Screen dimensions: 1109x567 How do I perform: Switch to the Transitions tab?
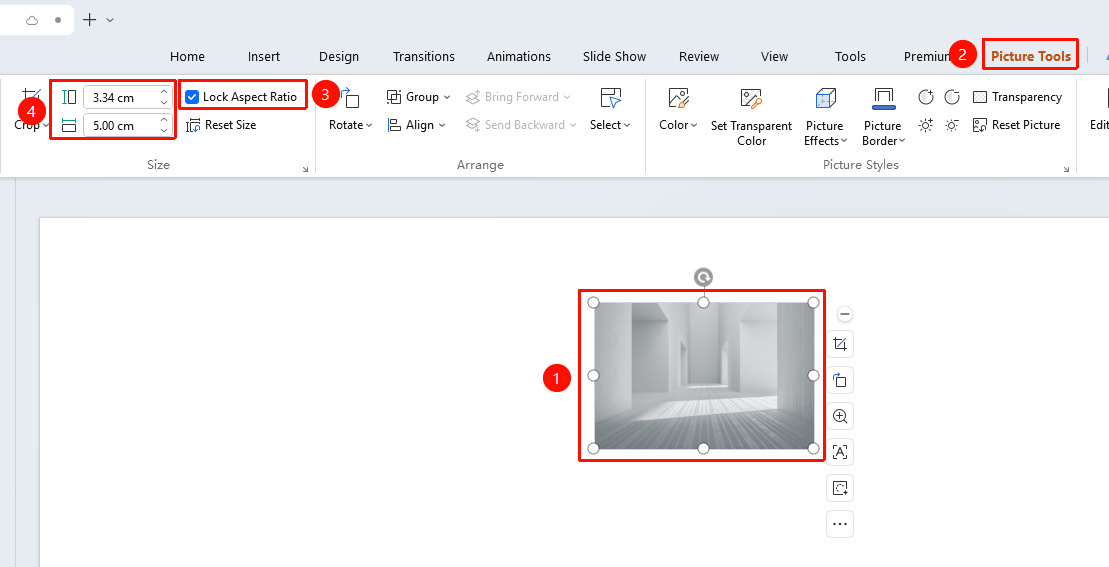coord(424,57)
